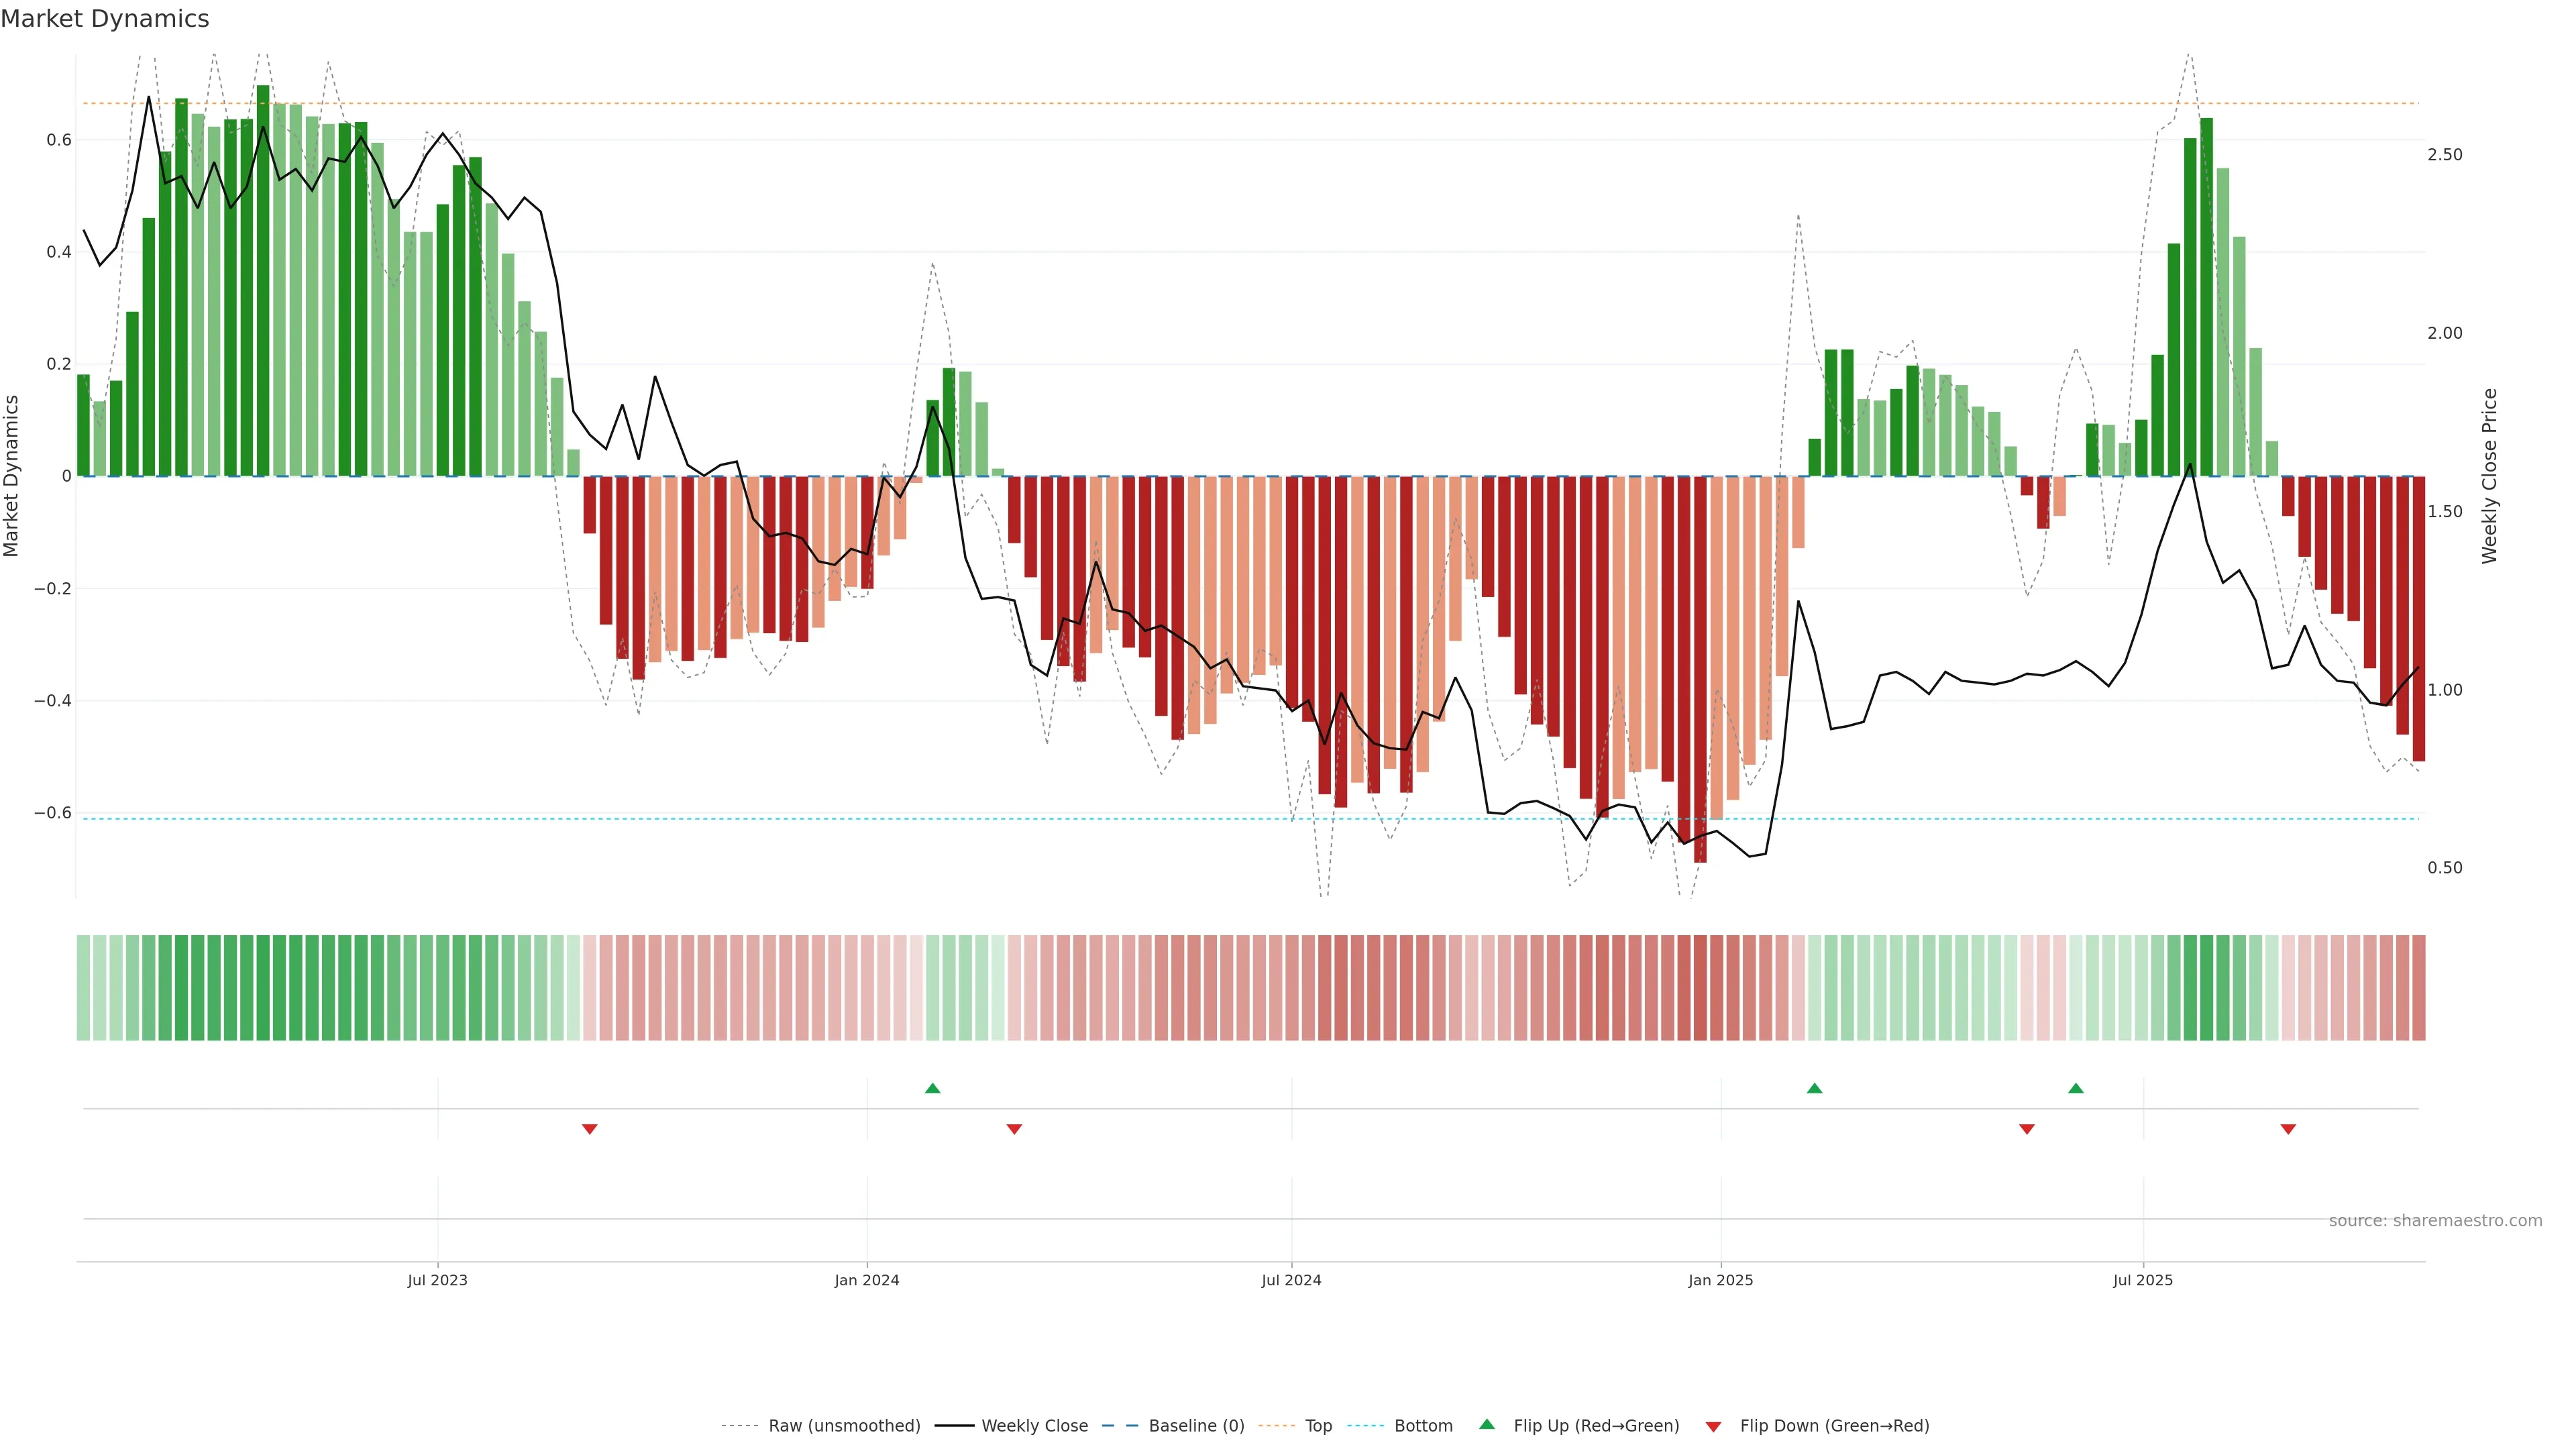Click the Top legend label

click(x=1318, y=1426)
